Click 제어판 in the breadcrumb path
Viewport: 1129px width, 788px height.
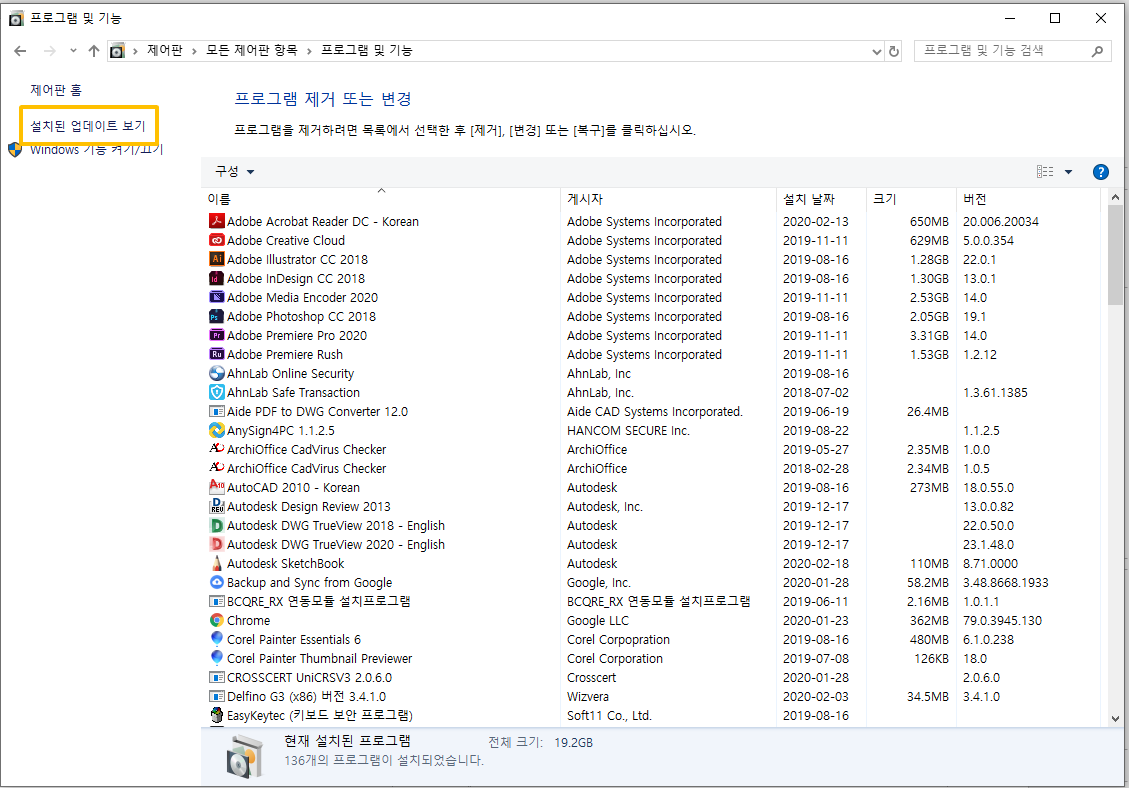164,50
